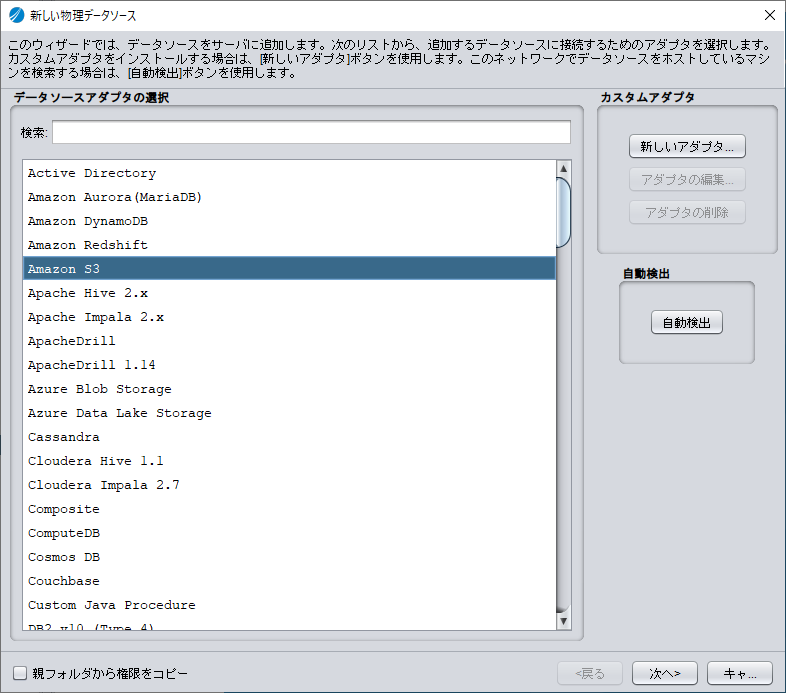
Task: Click the list scrollbar down arrow
Action: [563, 621]
